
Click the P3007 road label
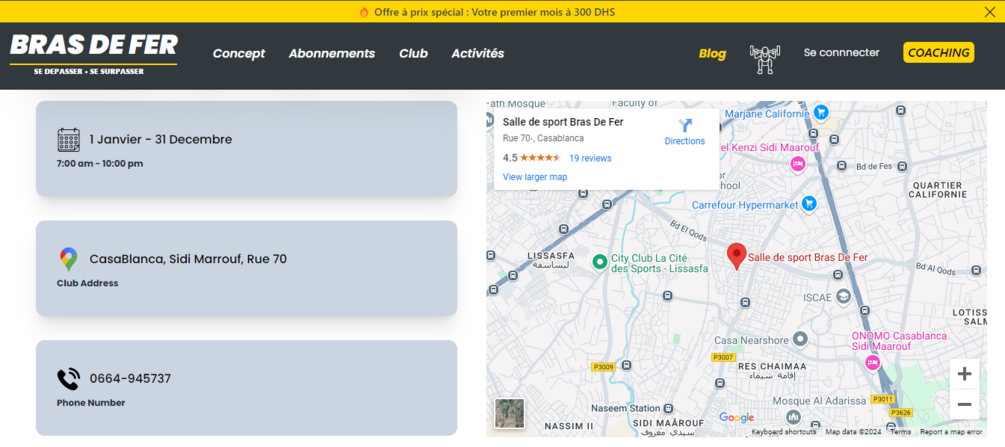[724, 357]
